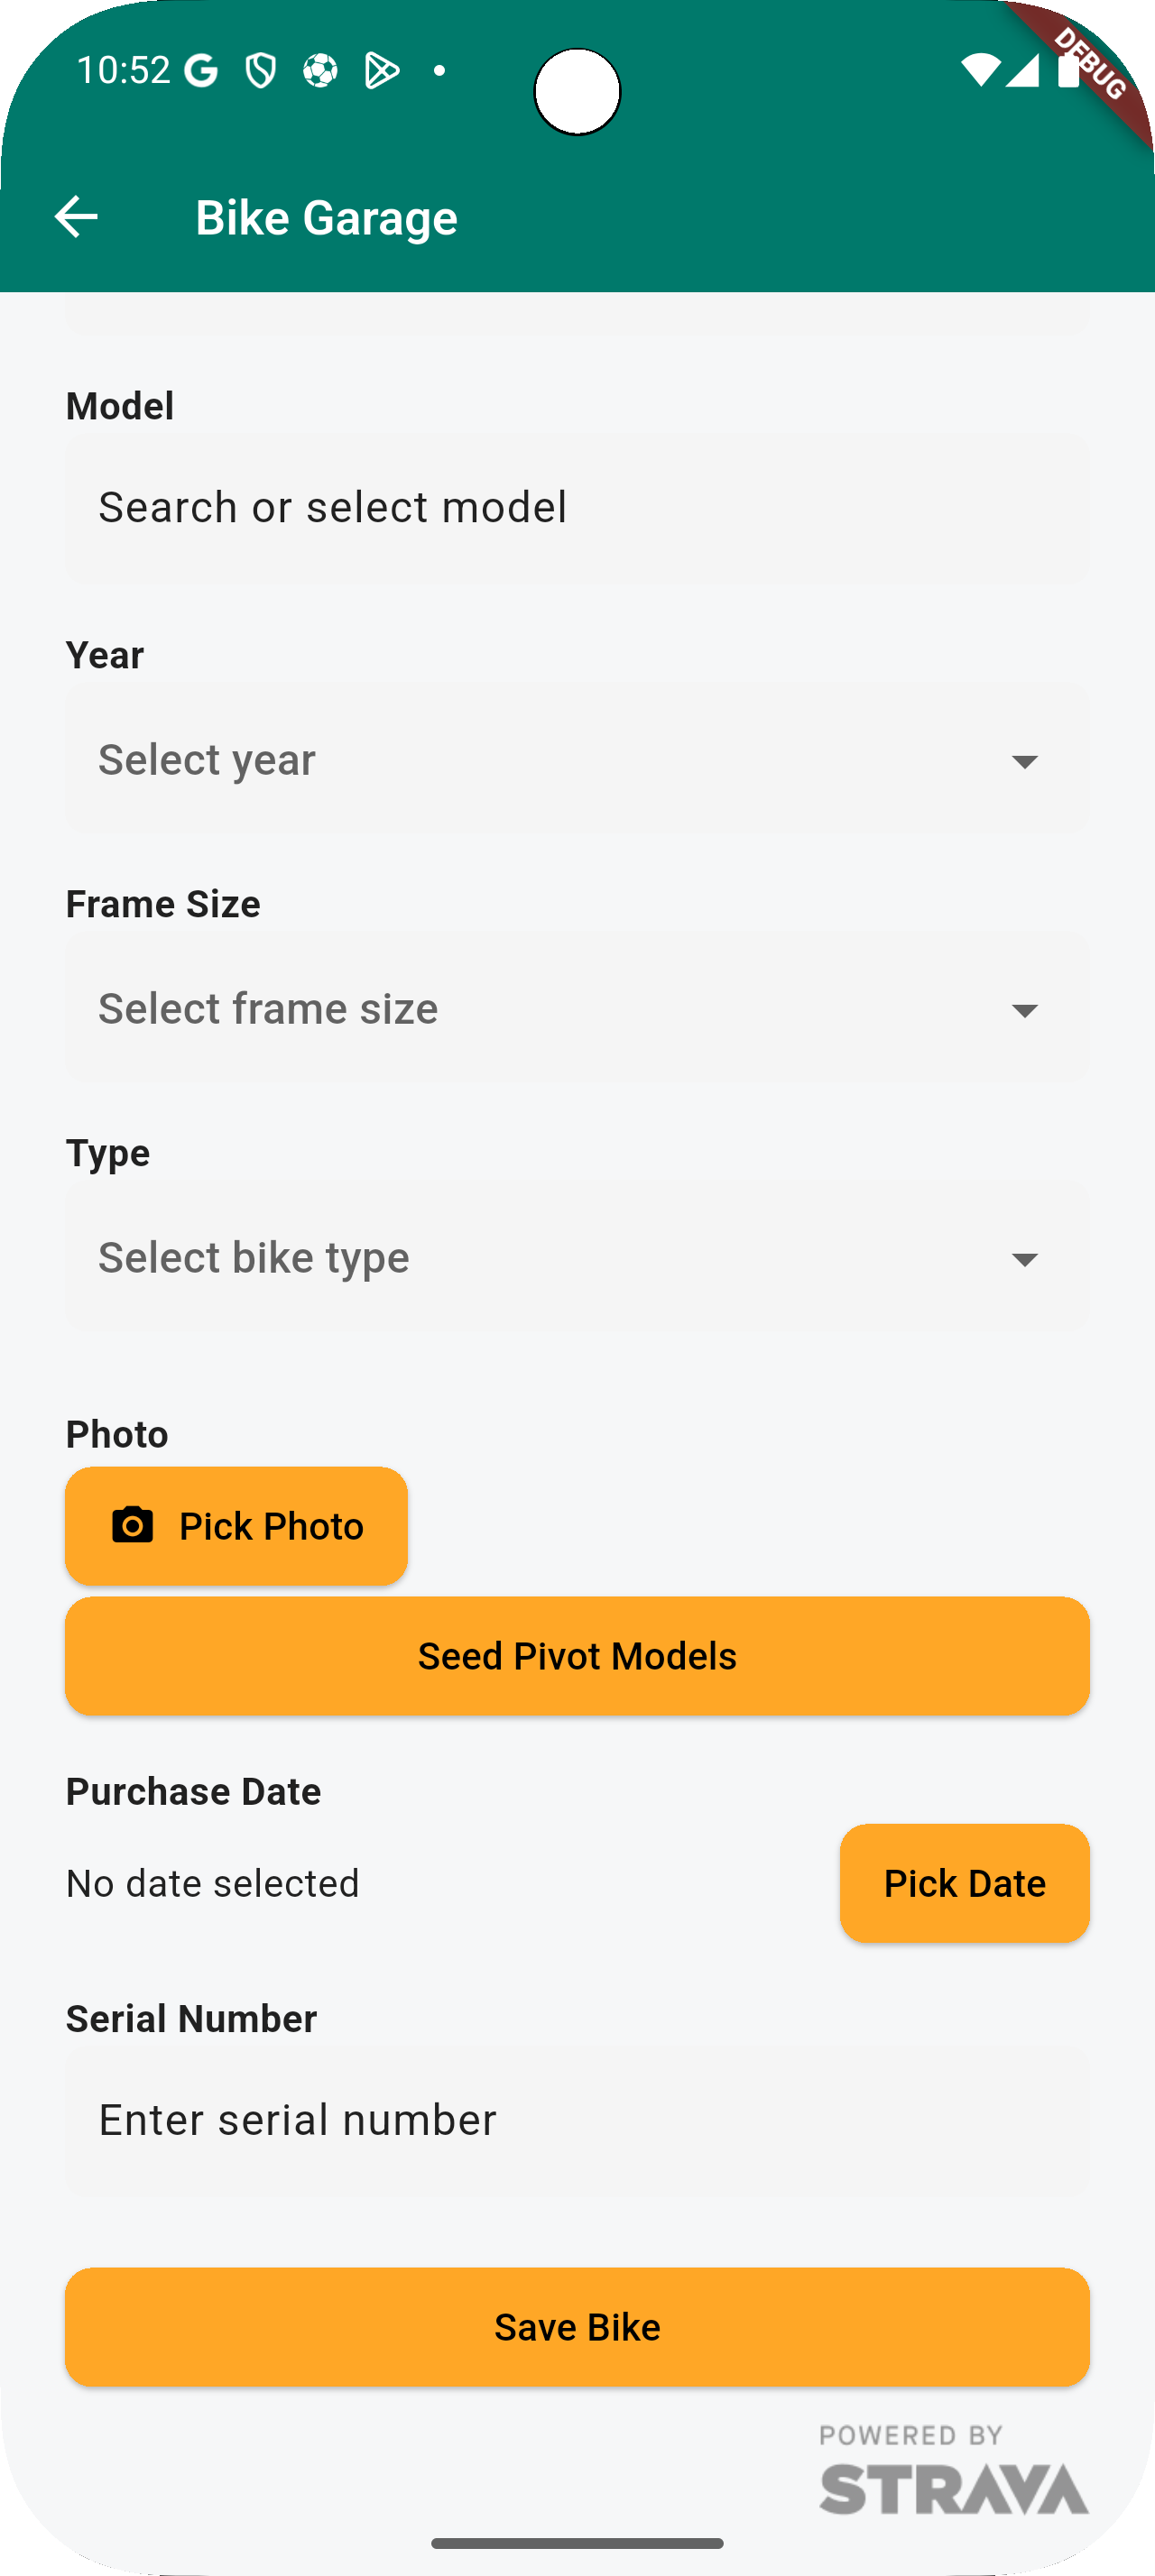Viewport: 1155px width, 2576px height.
Task: Click the Enter serial number field
Action: (577, 2120)
